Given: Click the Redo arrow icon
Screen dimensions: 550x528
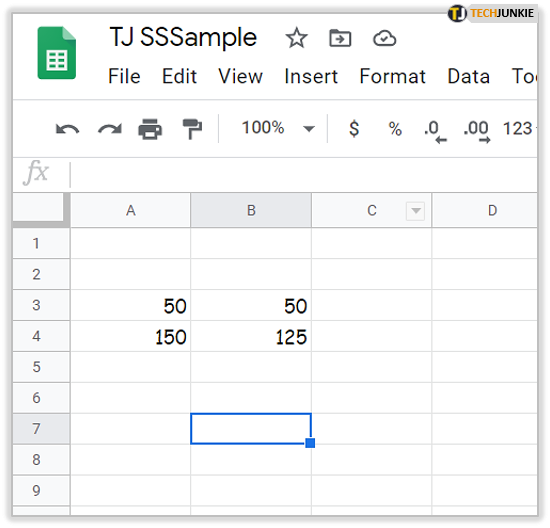Looking at the screenshot, I should coord(110,129).
